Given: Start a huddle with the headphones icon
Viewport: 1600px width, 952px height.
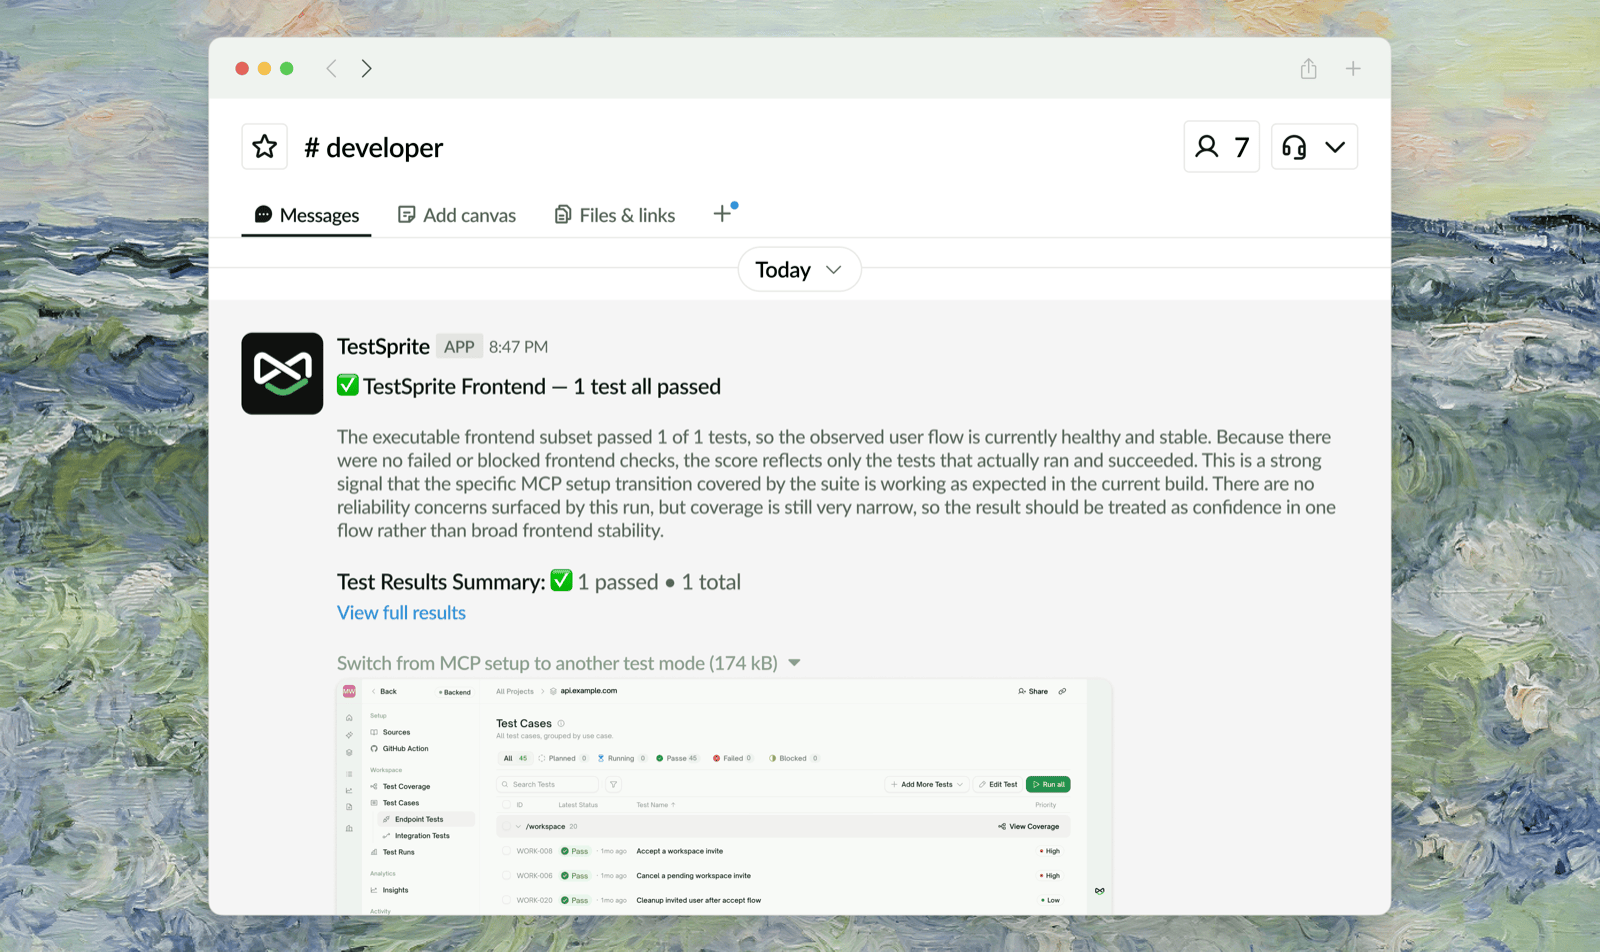Looking at the screenshot, I should 1294,147.
